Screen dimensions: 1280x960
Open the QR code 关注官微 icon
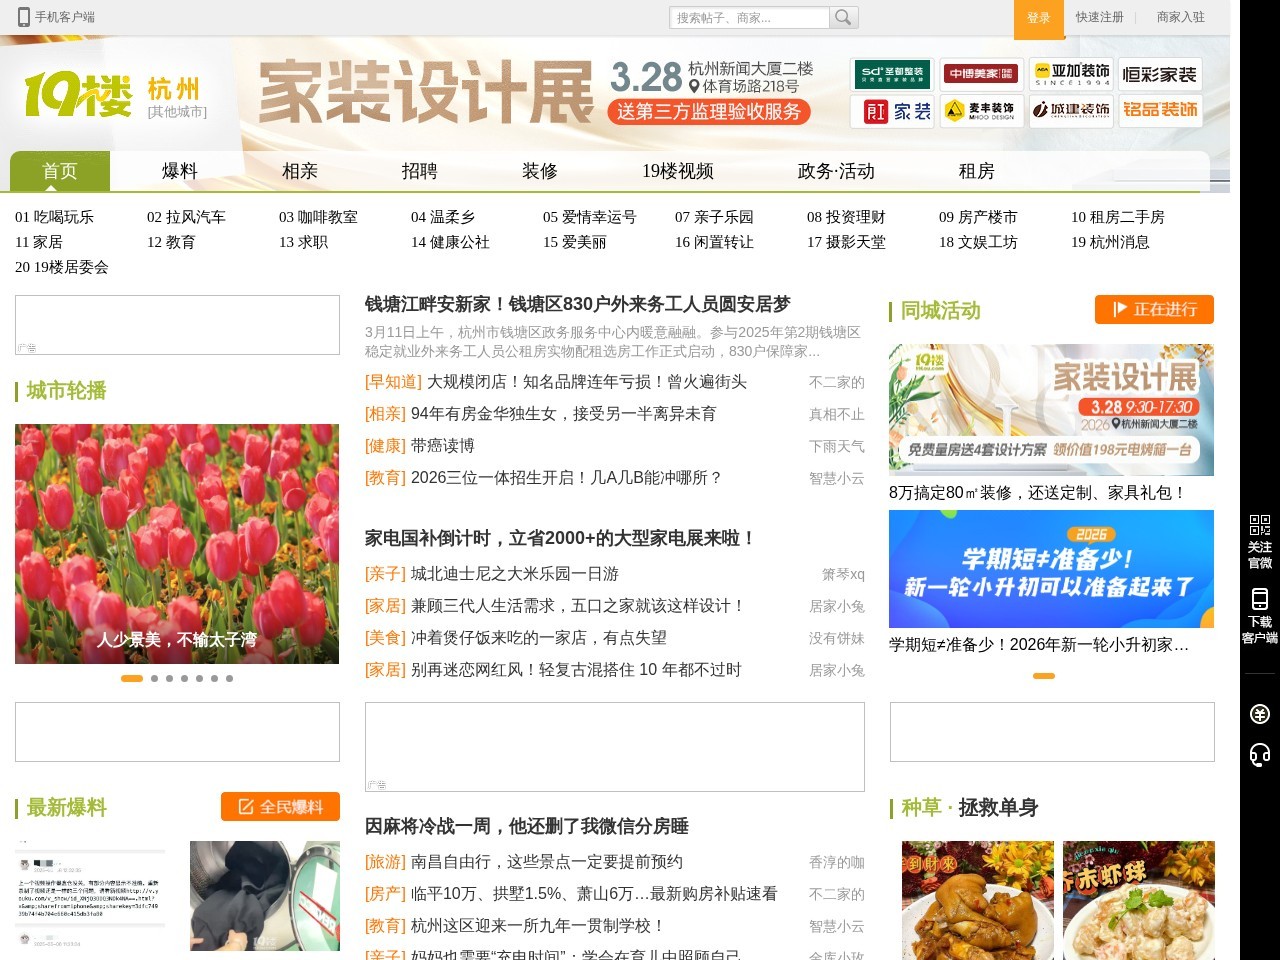[x=1259, y=524]
